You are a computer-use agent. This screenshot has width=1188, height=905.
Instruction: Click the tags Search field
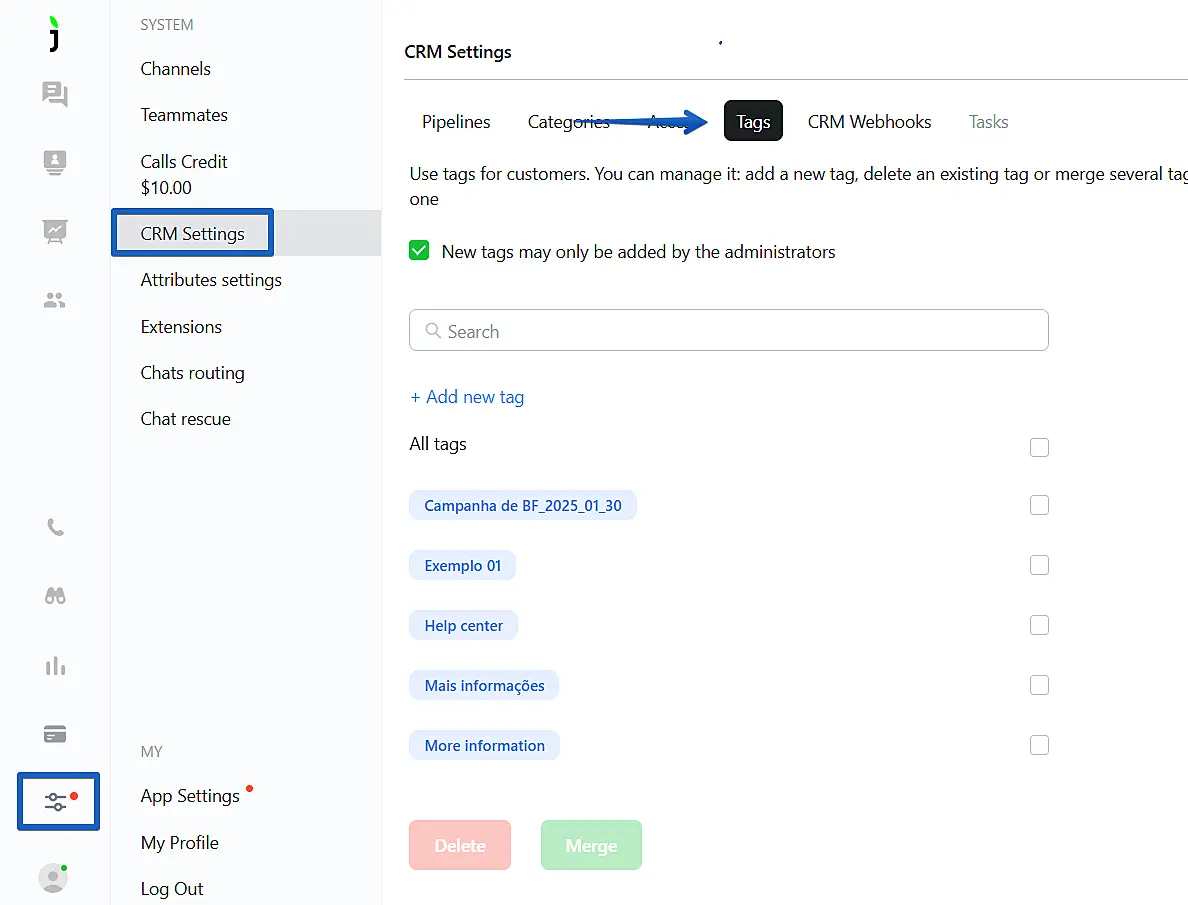point(728,331)
